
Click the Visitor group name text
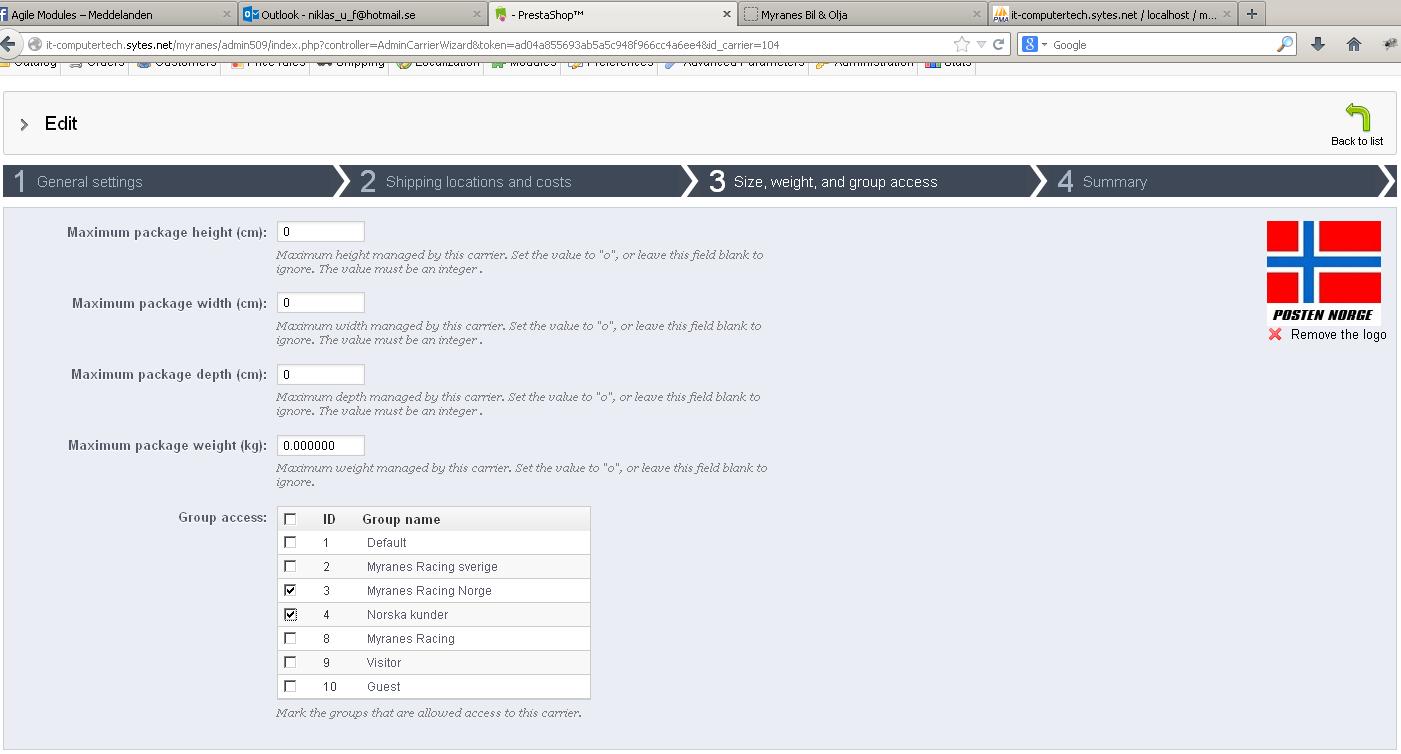[384, 663]
